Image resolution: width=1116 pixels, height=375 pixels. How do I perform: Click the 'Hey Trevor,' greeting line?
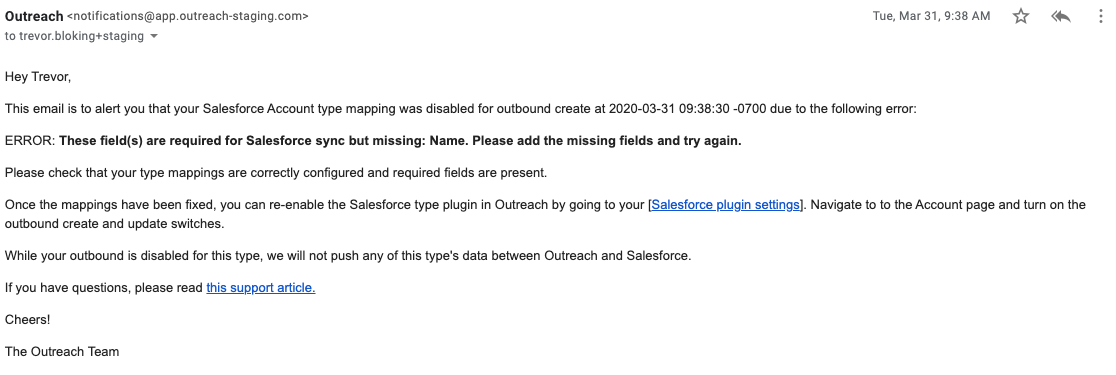coord(38,77)
